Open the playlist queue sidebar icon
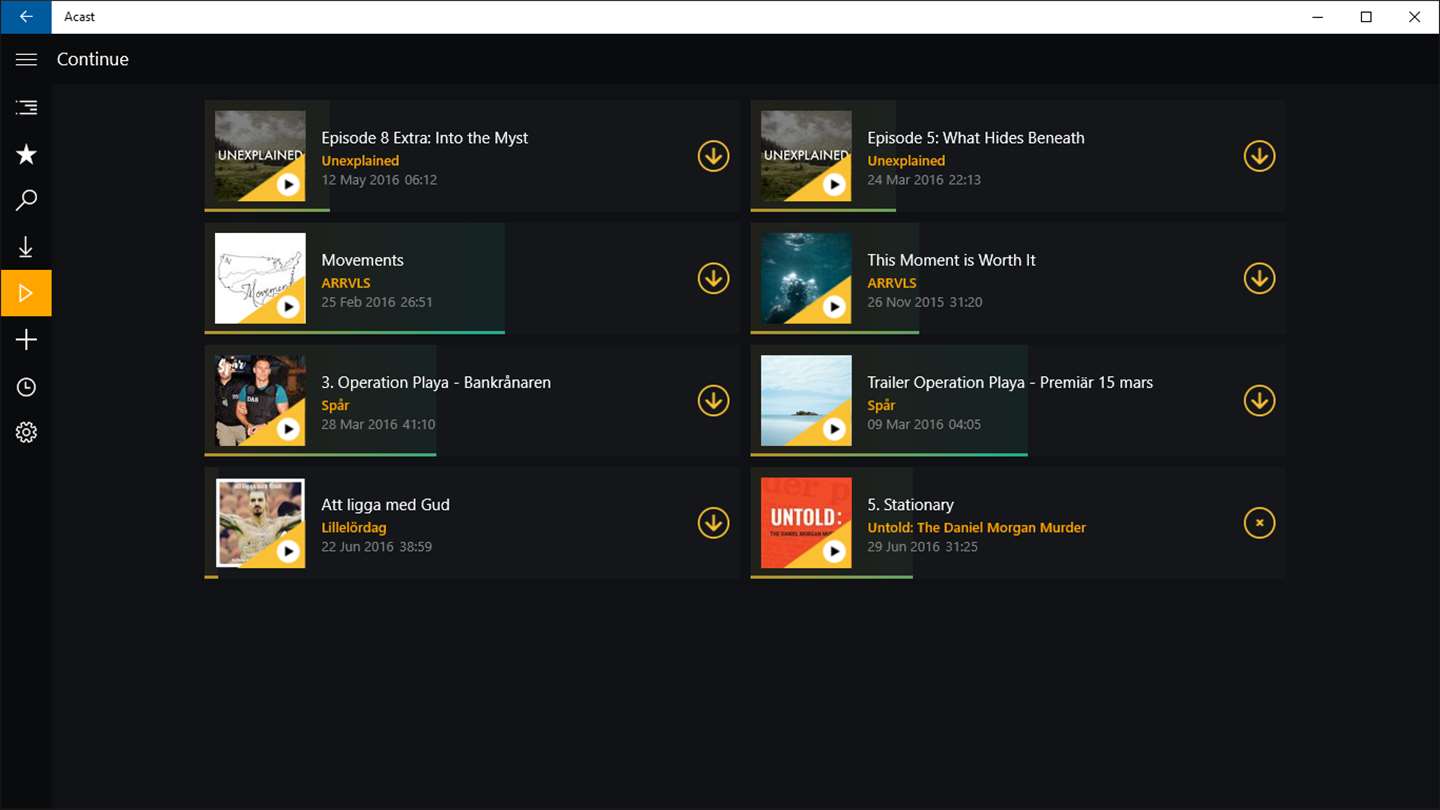 [x=26, y=107]
